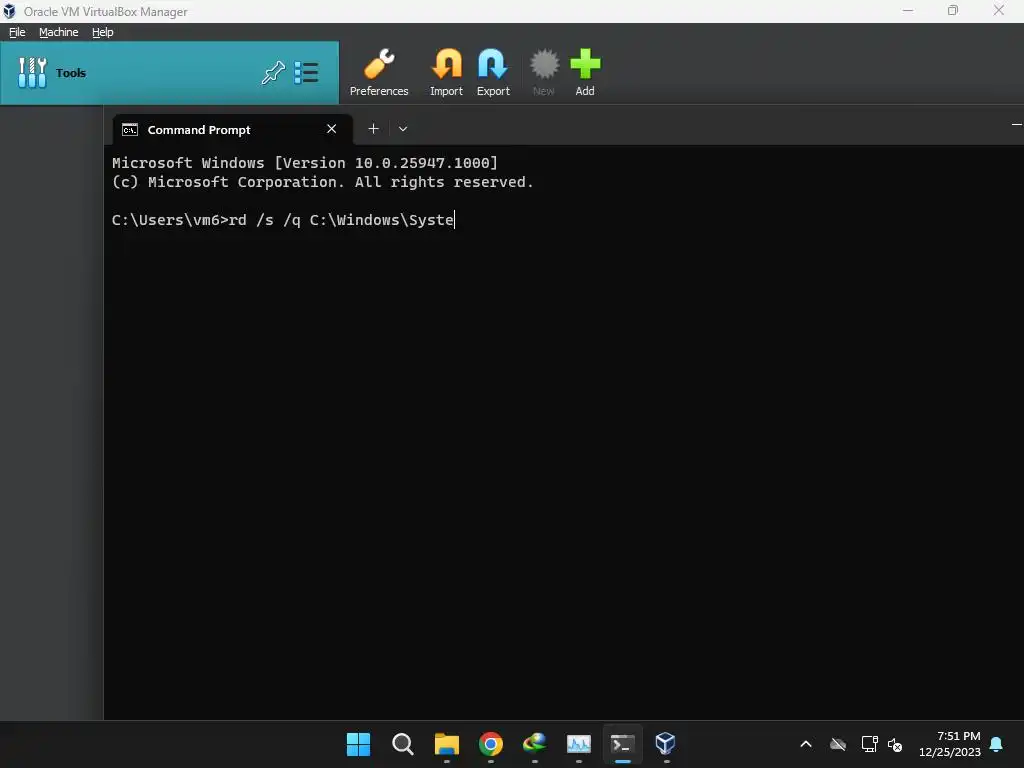The image size is (1024, 768).
Task: Open network status tray icon
Action: [869, 744]
